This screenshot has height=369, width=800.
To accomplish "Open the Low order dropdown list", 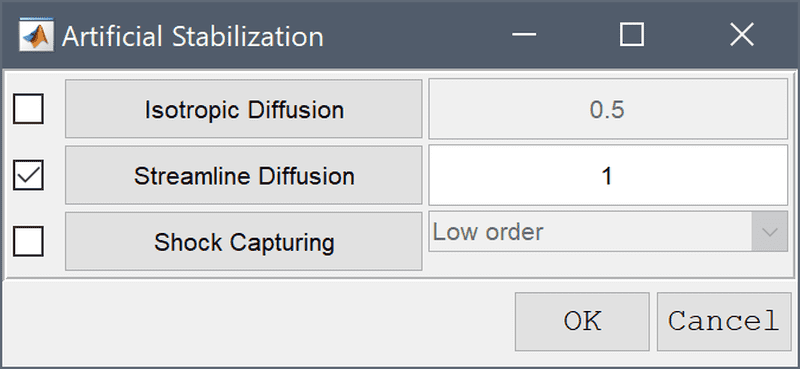I will (608, 232).
